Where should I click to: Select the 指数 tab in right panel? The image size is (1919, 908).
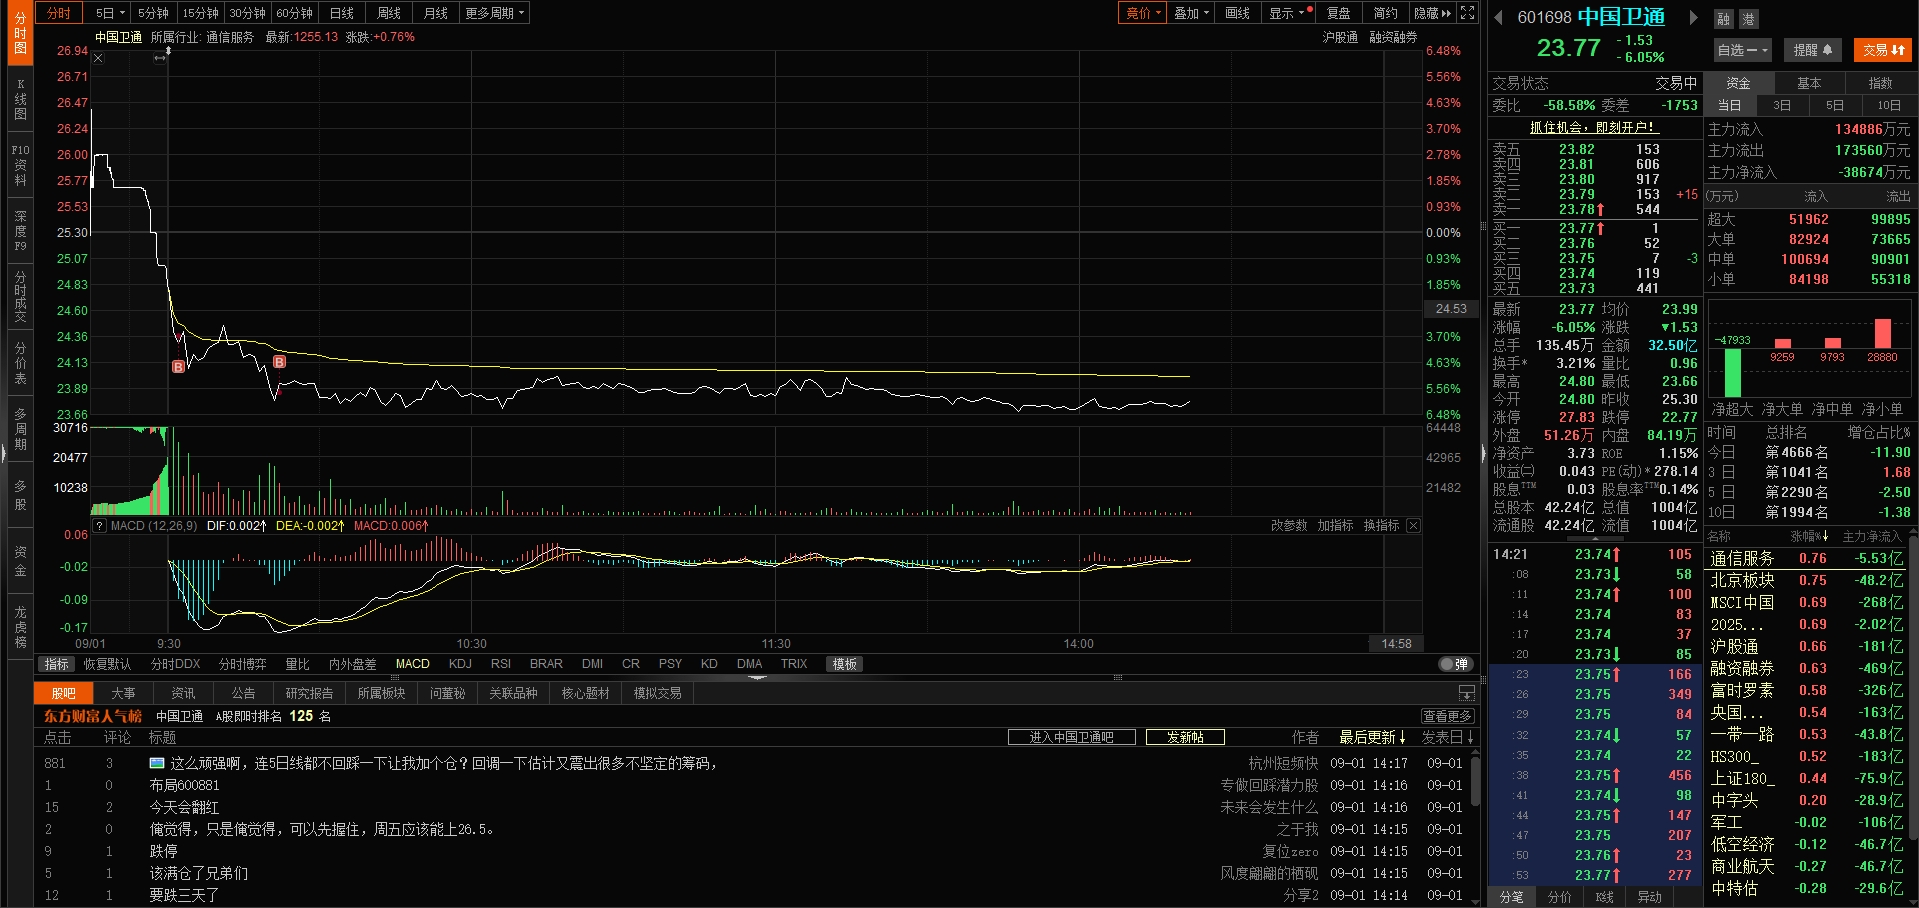click(1881, 83)
